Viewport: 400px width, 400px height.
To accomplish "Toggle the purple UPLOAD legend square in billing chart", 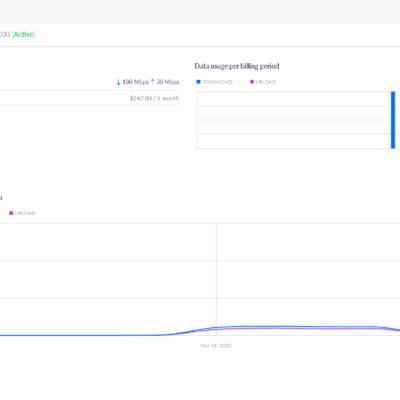I will point(252,82).
